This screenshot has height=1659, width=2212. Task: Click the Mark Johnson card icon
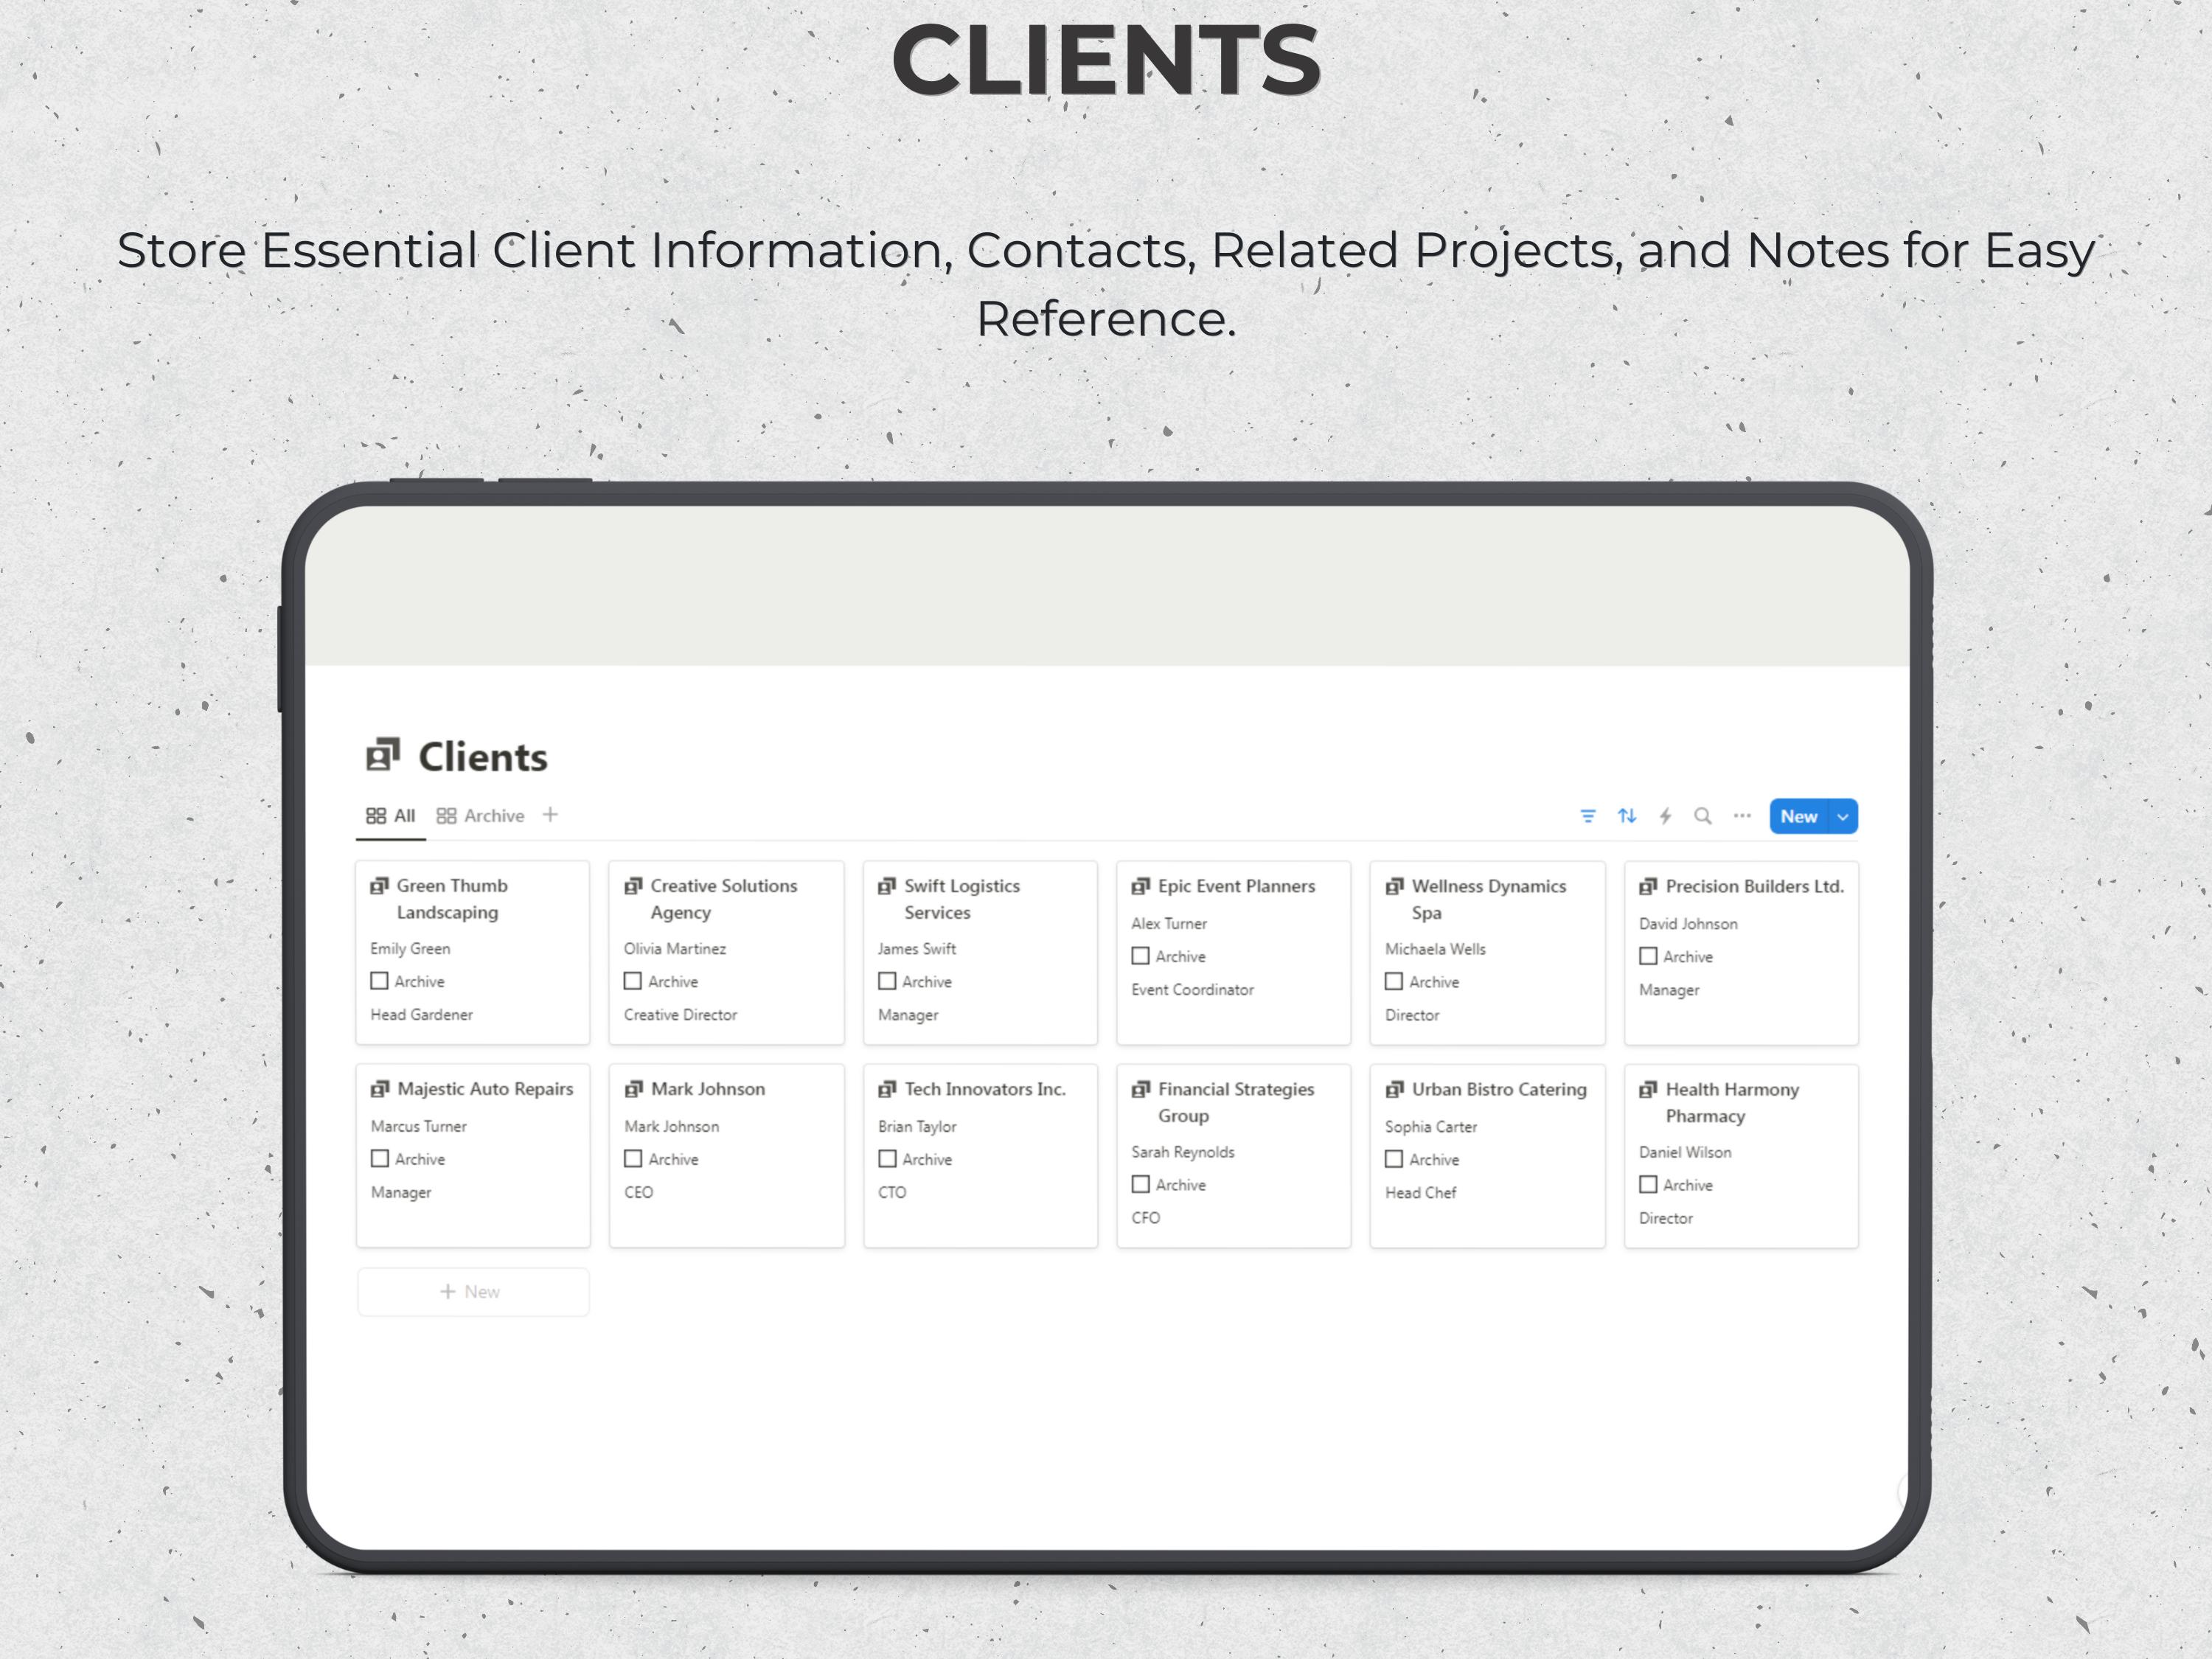tap(634, 1088)
